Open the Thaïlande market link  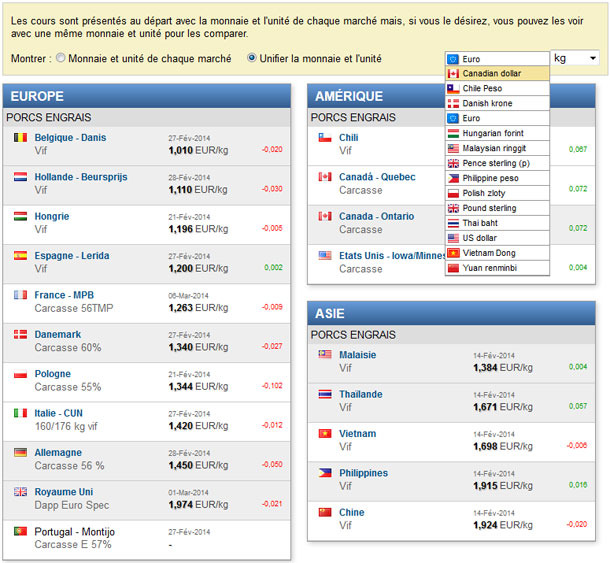click(x=360, y=394)
